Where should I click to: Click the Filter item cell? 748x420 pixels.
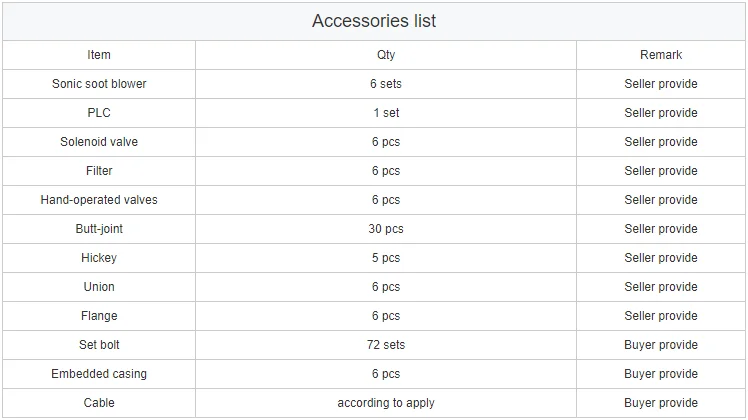(99, 171)
